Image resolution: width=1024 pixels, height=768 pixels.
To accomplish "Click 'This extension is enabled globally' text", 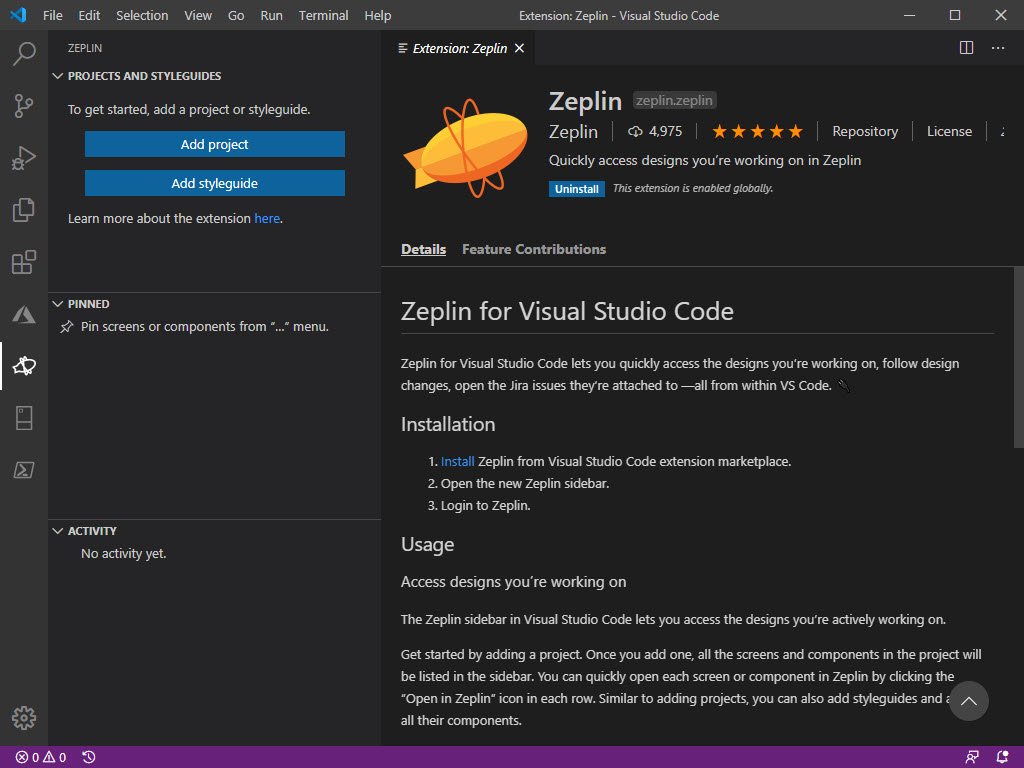I will coord(693,188).
